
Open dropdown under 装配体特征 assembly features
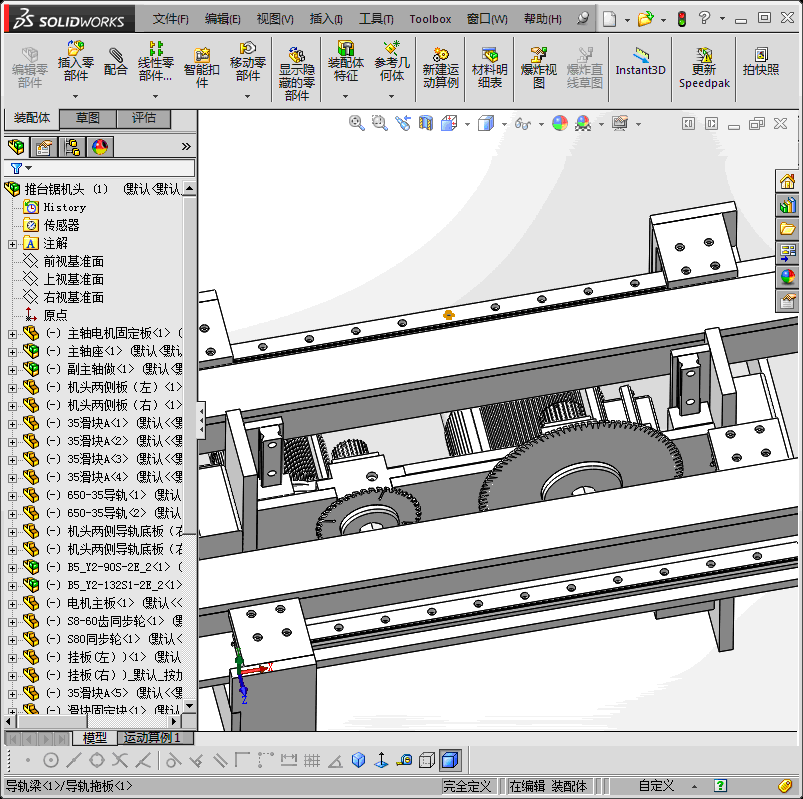click(x=346, y=97)
